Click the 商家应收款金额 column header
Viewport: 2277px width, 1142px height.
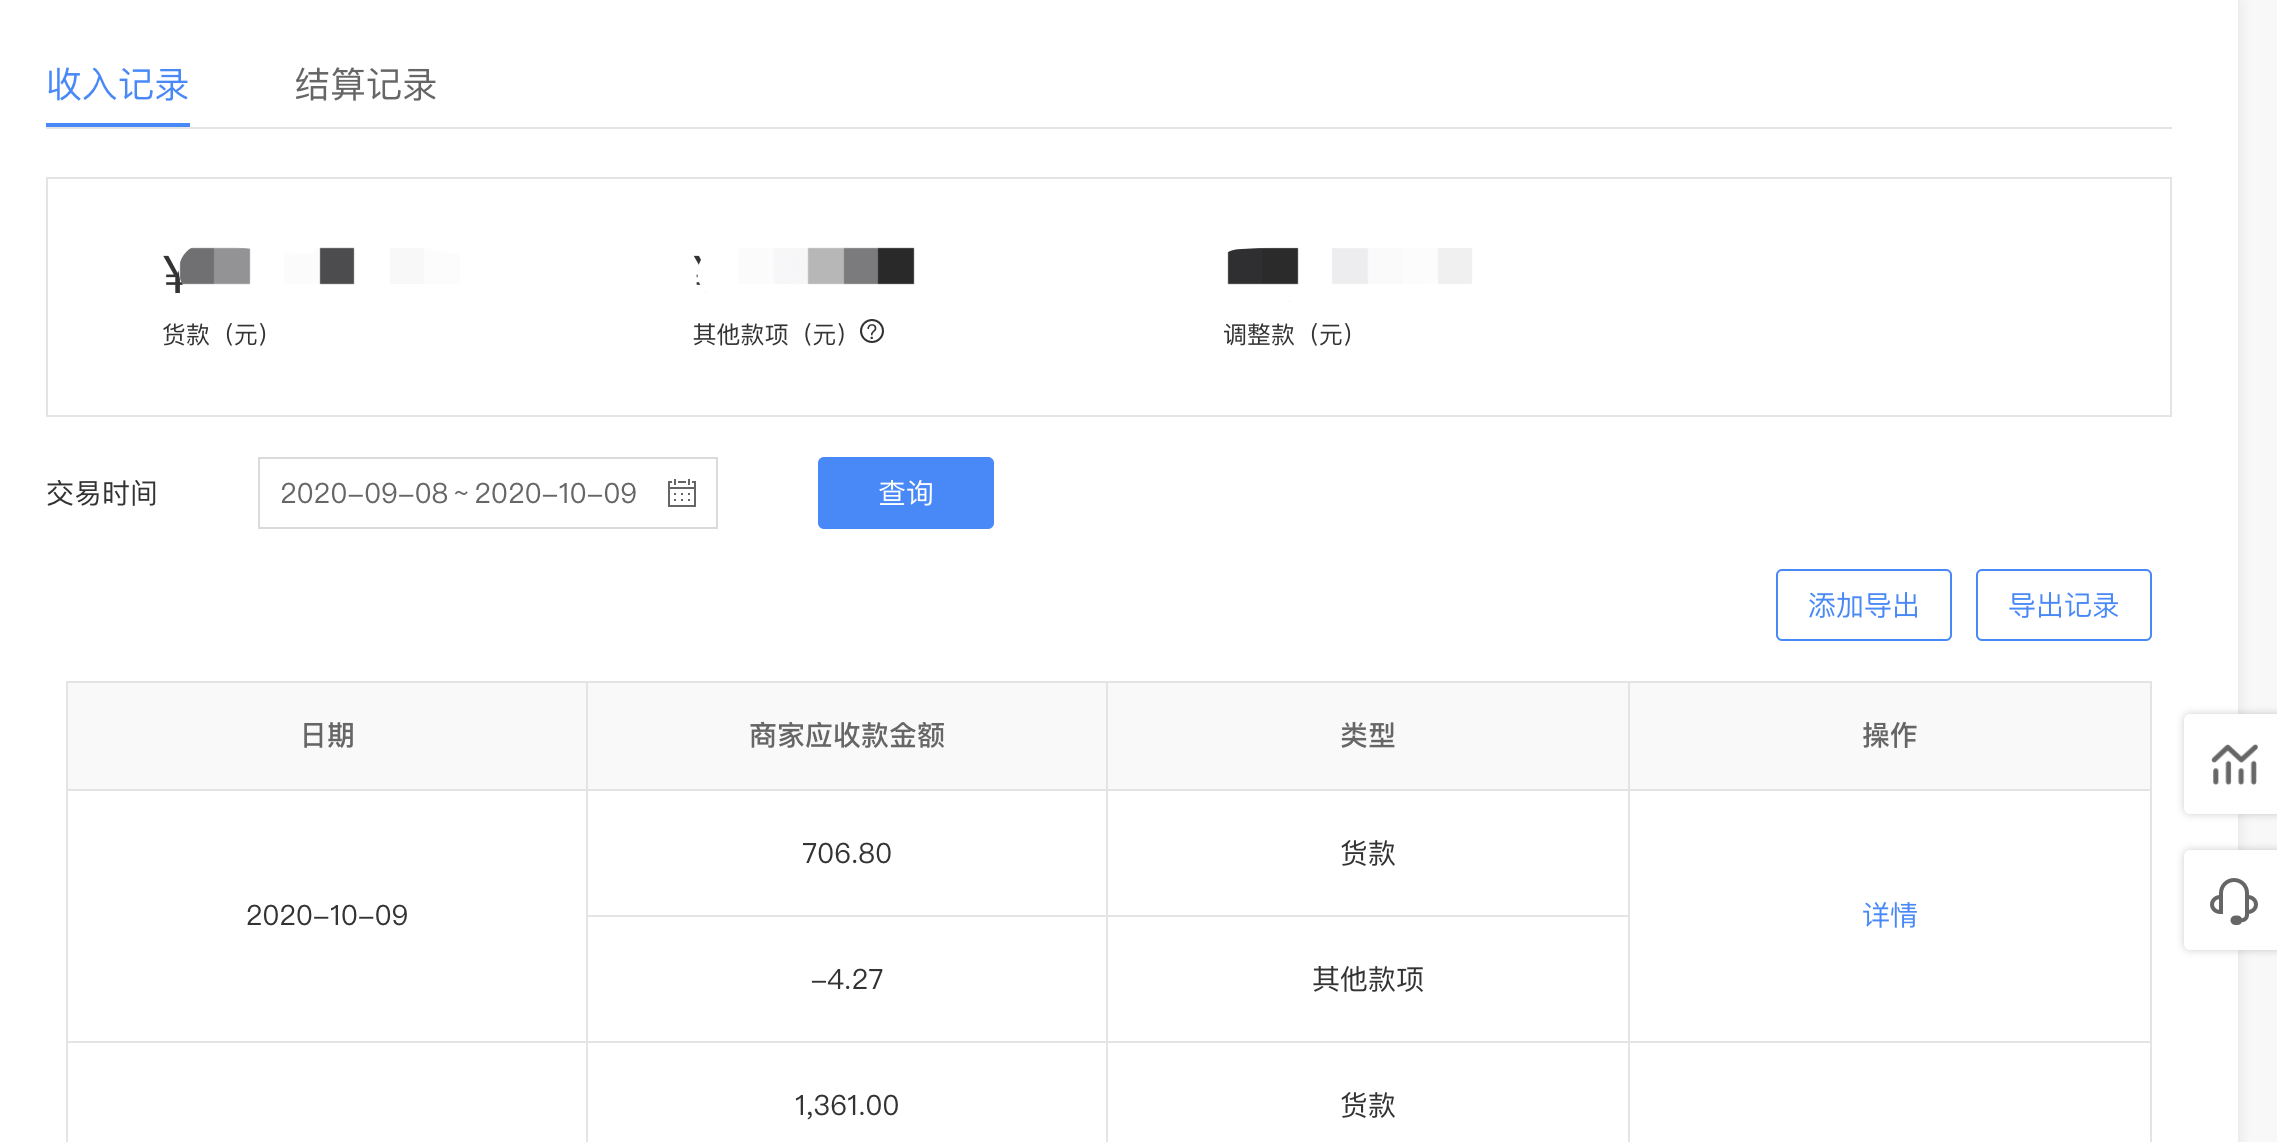(x=846, y=736)
